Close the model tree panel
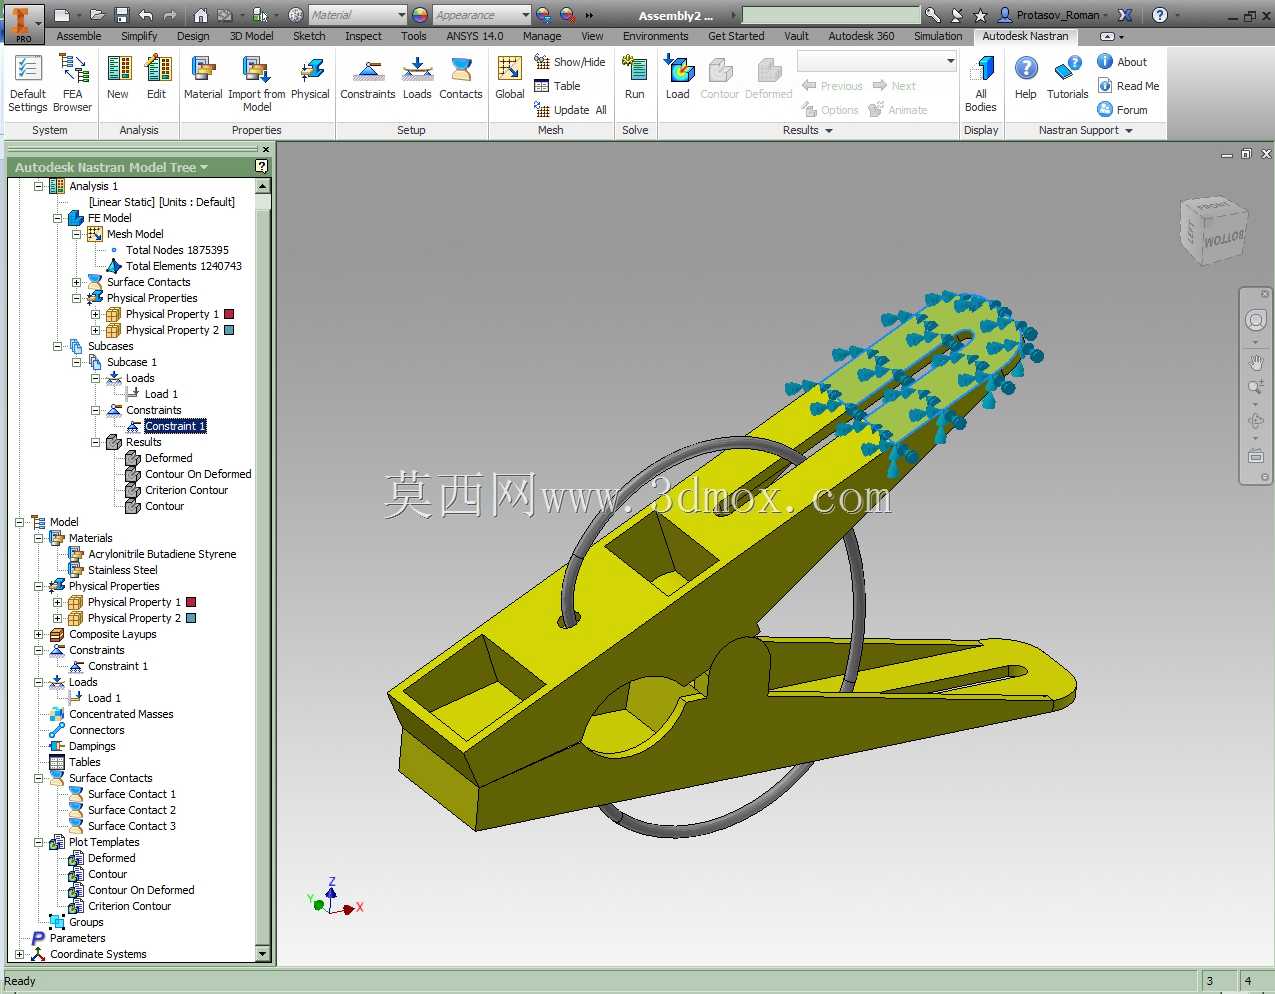The height and width of the screenshot is (994, 1275). coord(265,149)
